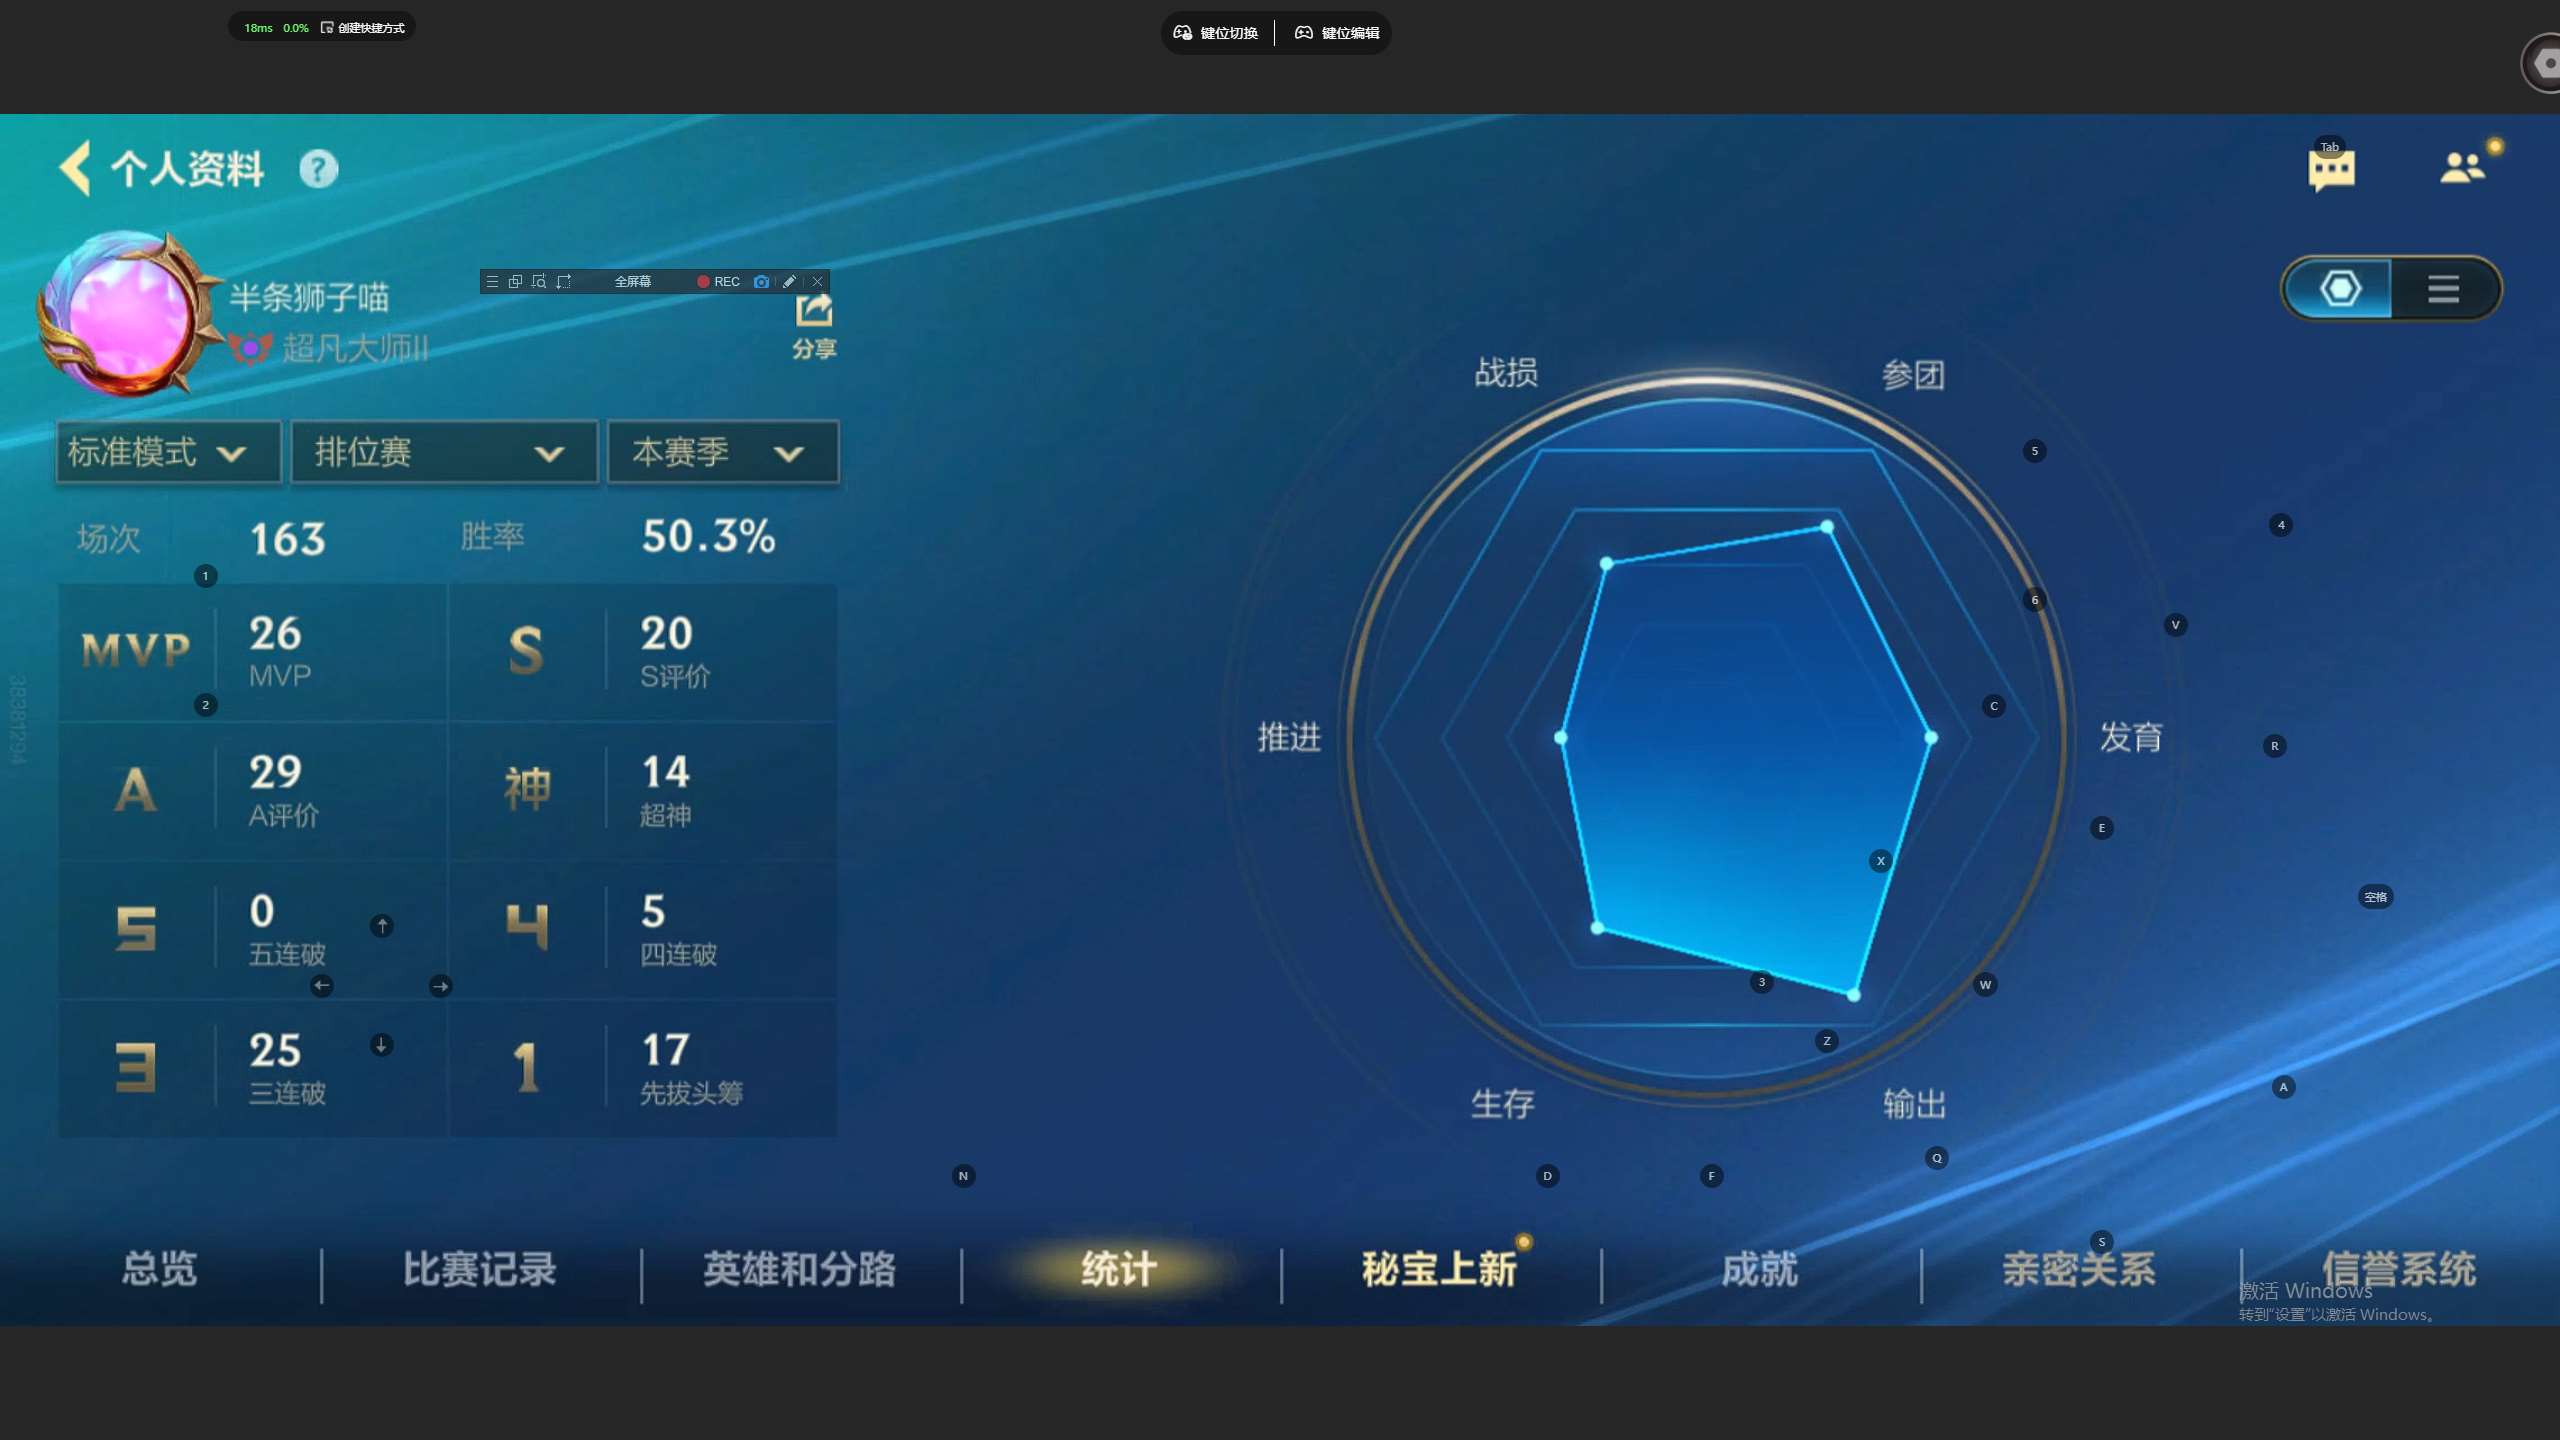Open the chat message icon labeled Tab
This screenshot has height=1440, width=2560.
[2331, 168]
